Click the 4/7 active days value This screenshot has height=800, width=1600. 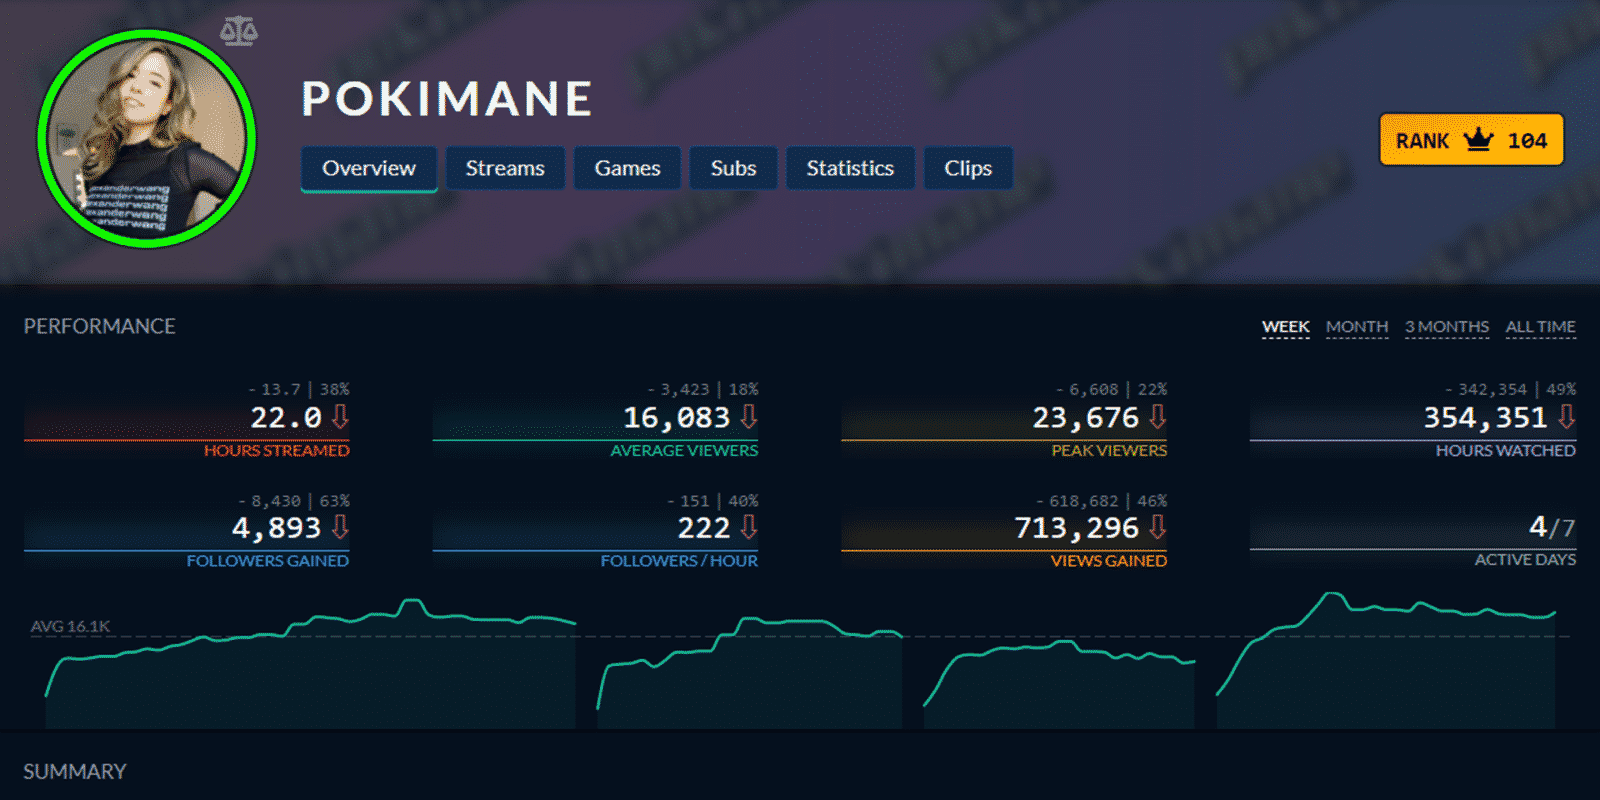pos(1552,526)
